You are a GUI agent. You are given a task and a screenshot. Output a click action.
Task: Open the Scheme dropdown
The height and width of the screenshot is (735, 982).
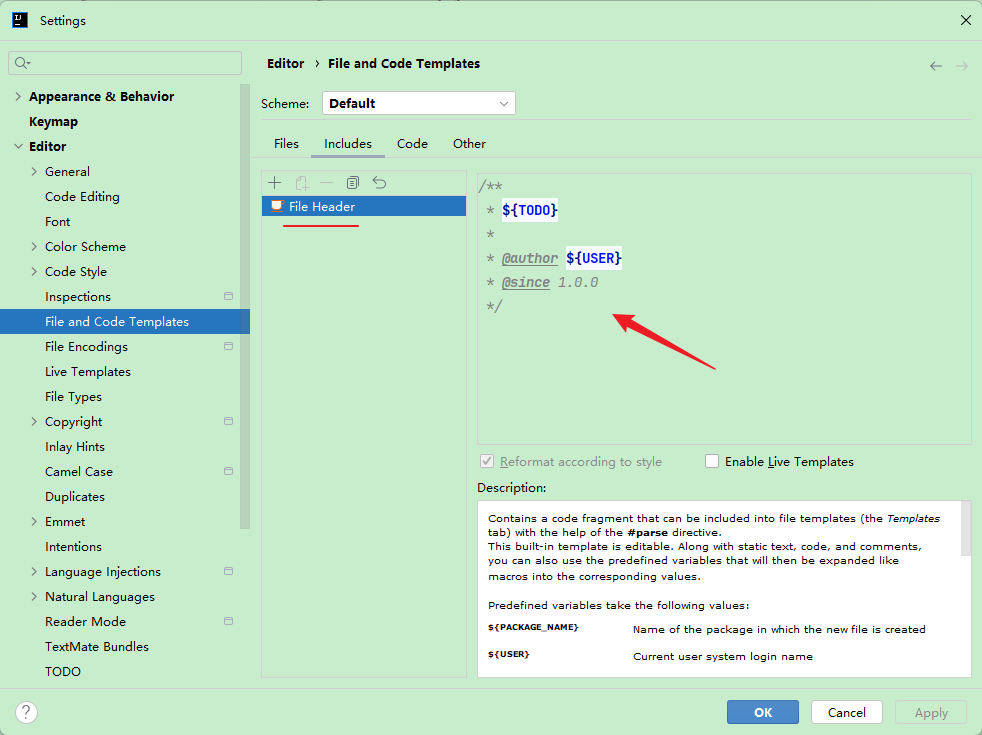[x=418, y=103]
